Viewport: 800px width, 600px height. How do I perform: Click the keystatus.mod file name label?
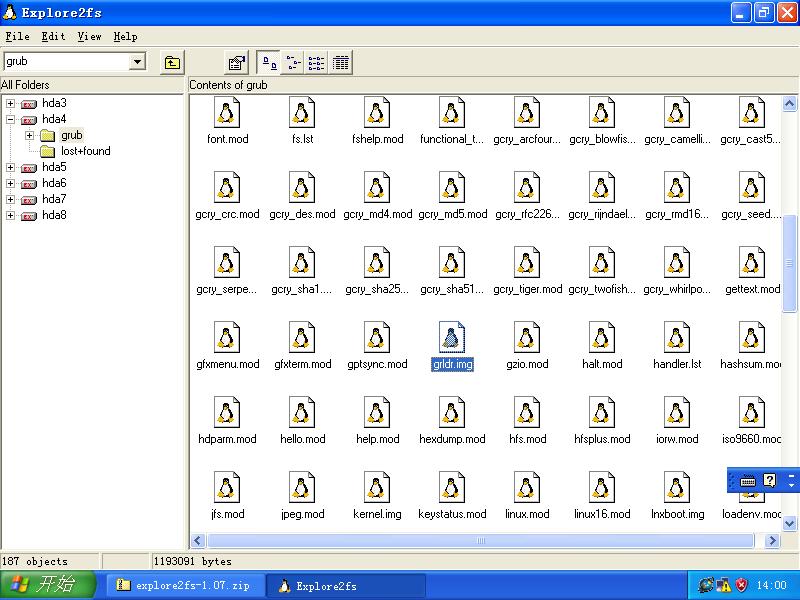click(x=452, y=514)
